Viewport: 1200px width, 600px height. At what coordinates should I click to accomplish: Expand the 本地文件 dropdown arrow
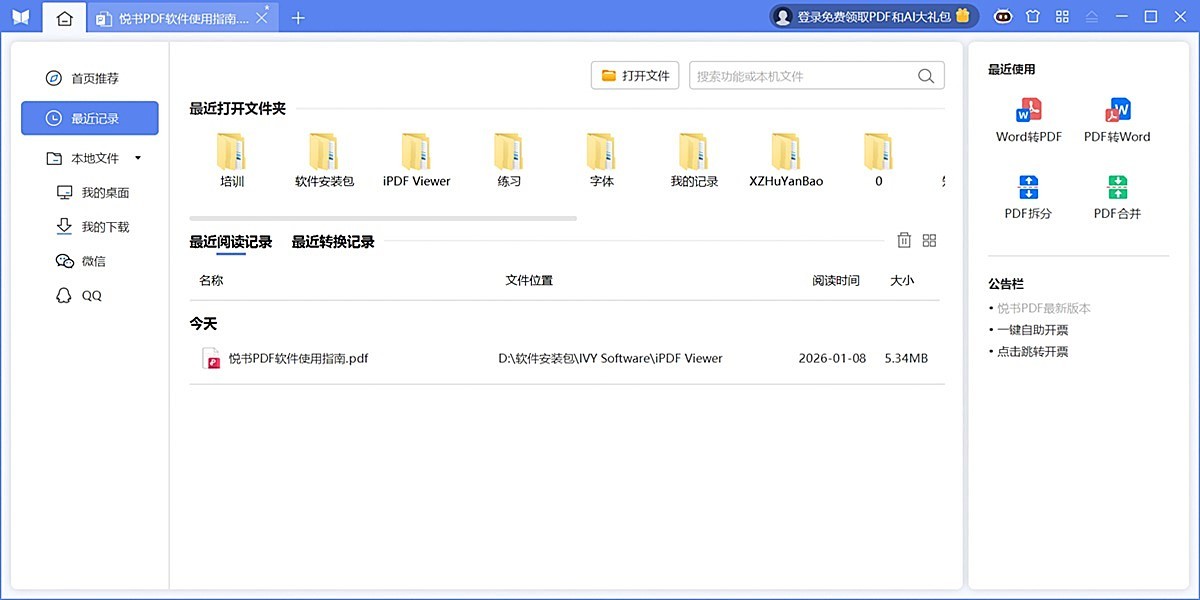[138, 158]
